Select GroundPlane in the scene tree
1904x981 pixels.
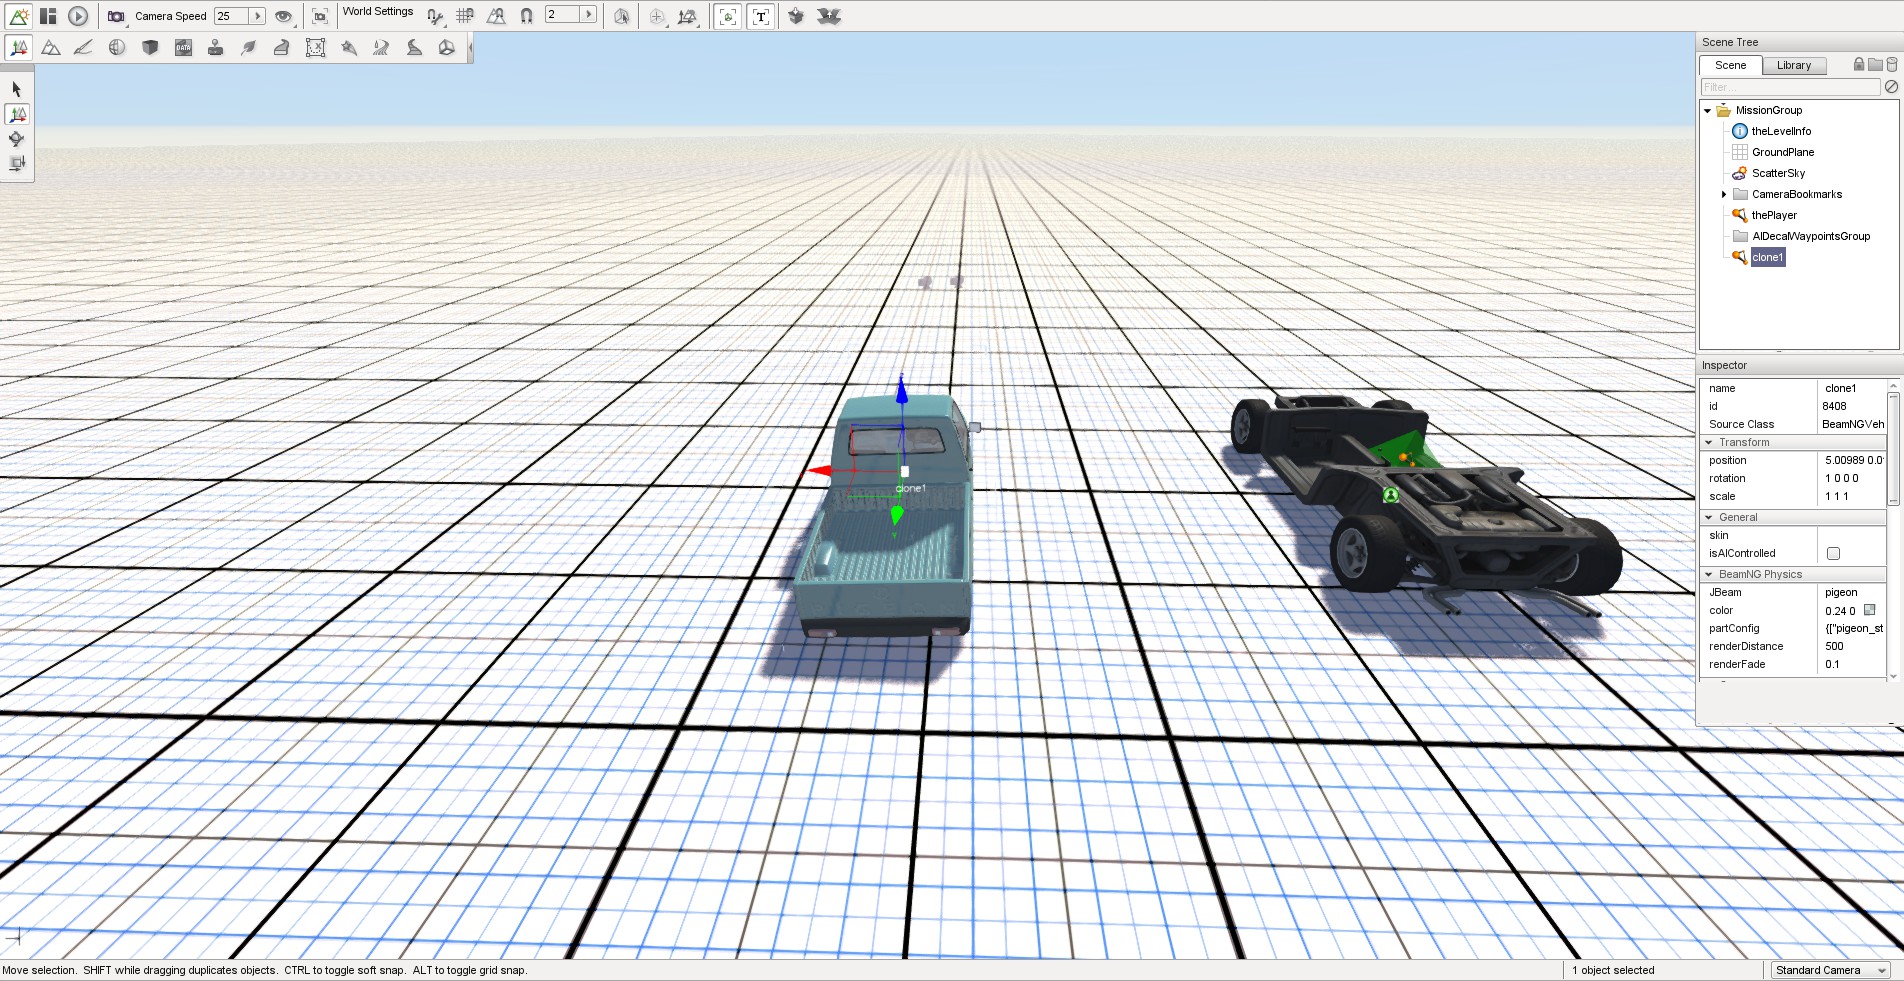tap(1783, 152)
